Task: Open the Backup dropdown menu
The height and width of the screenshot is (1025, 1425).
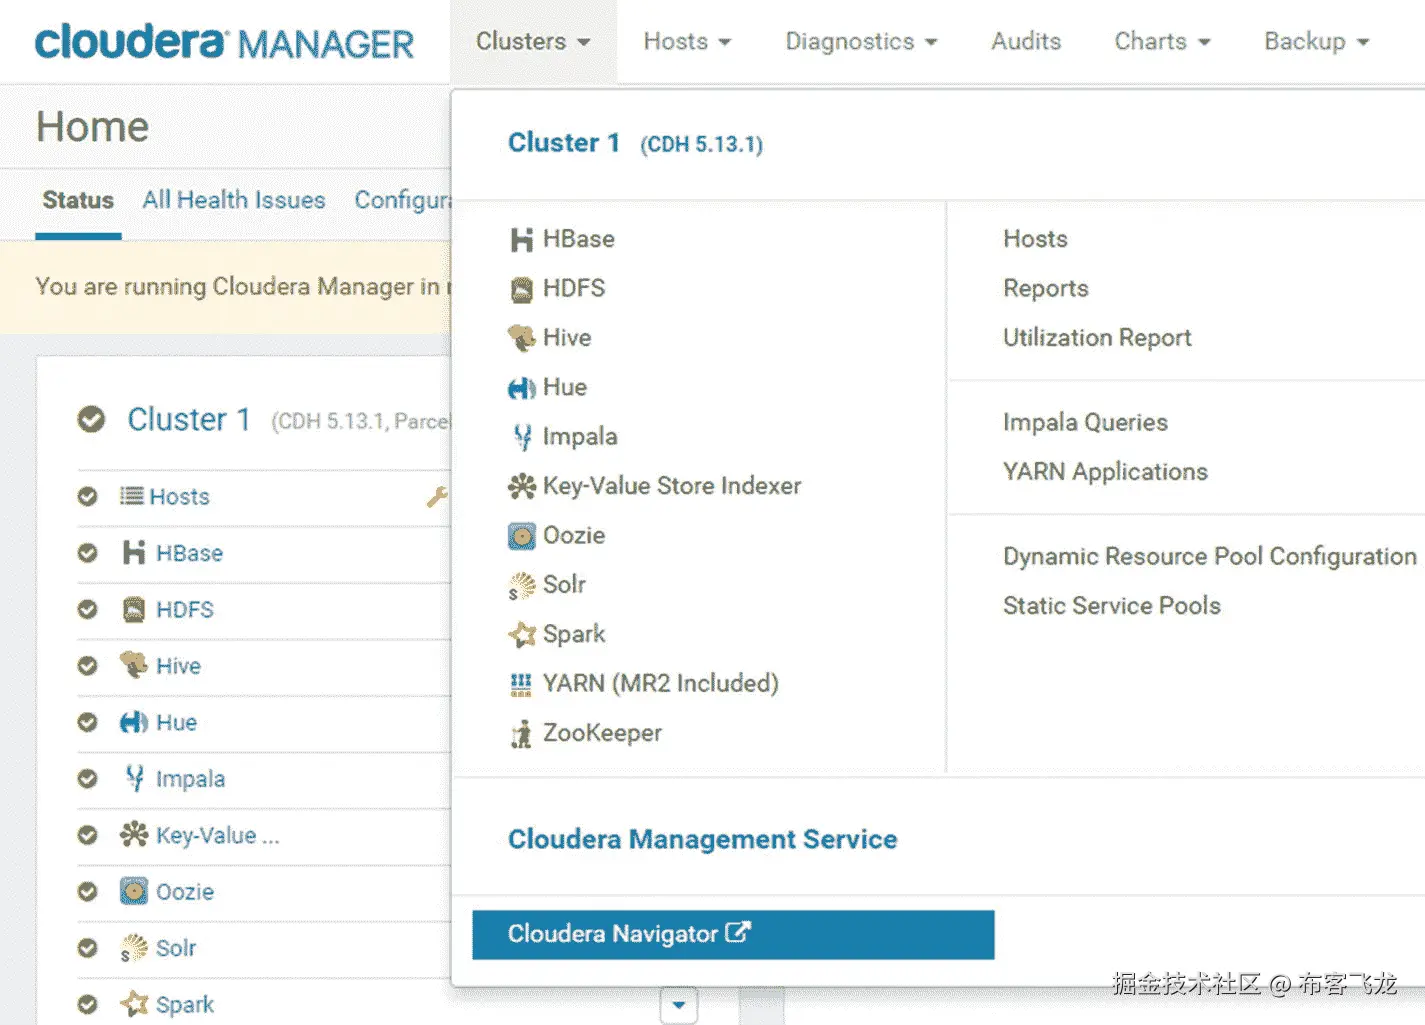Action: pyautogui.click(x=1316, y=41)
